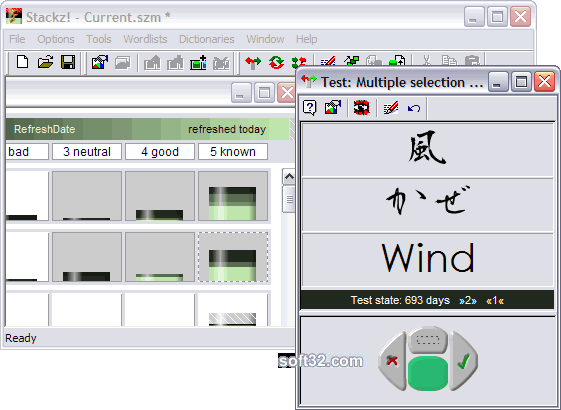Click the grayed clipboard paste icon
Screen dimensions: 561x410
pos(472,60)
